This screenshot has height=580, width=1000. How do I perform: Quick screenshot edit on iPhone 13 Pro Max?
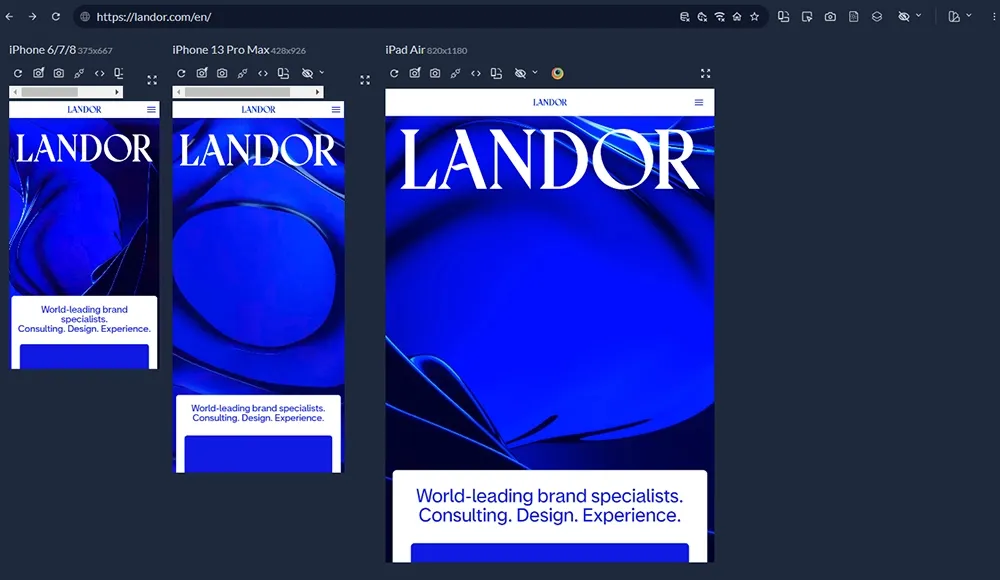(x=202, y=73)
